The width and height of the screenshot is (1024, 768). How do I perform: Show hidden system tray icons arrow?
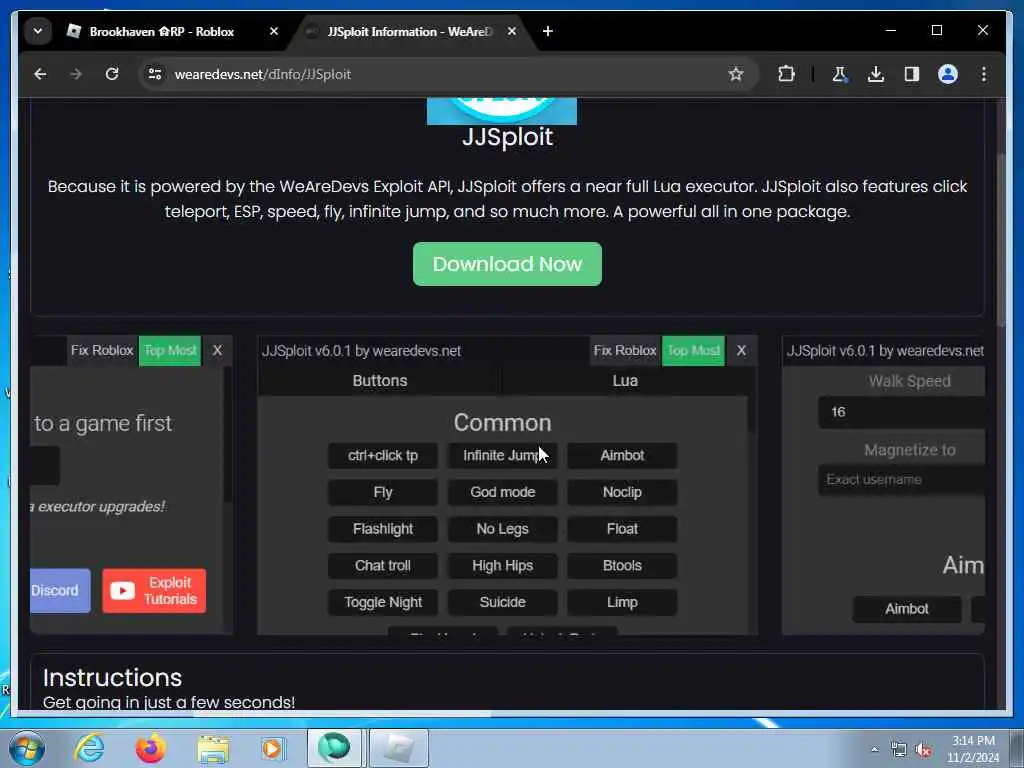[874, 750]
